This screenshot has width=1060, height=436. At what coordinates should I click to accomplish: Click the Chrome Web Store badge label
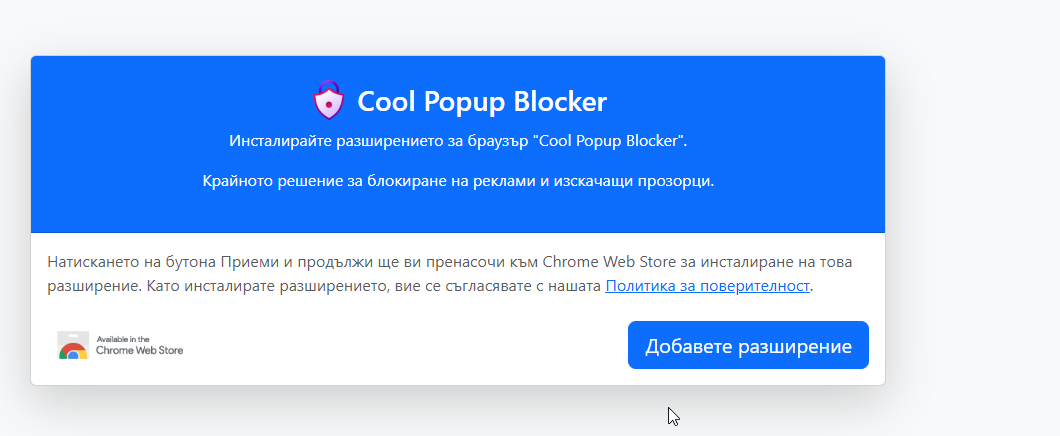click(x=139, y=350)
